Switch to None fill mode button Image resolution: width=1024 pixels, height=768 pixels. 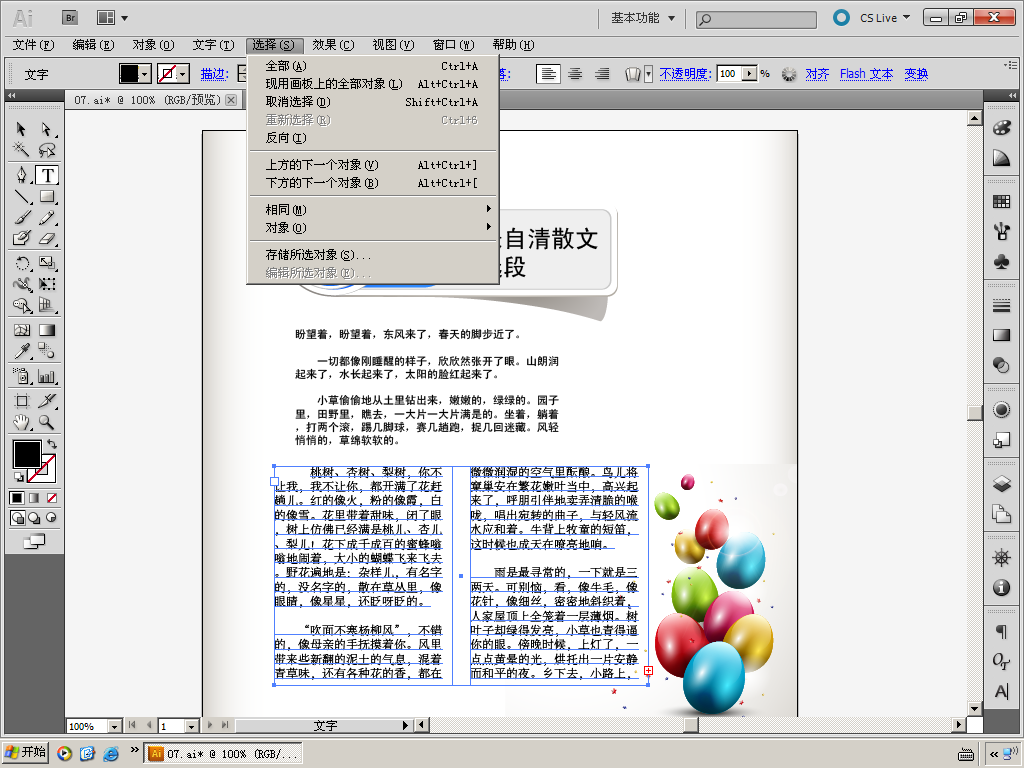pos(52,498)
